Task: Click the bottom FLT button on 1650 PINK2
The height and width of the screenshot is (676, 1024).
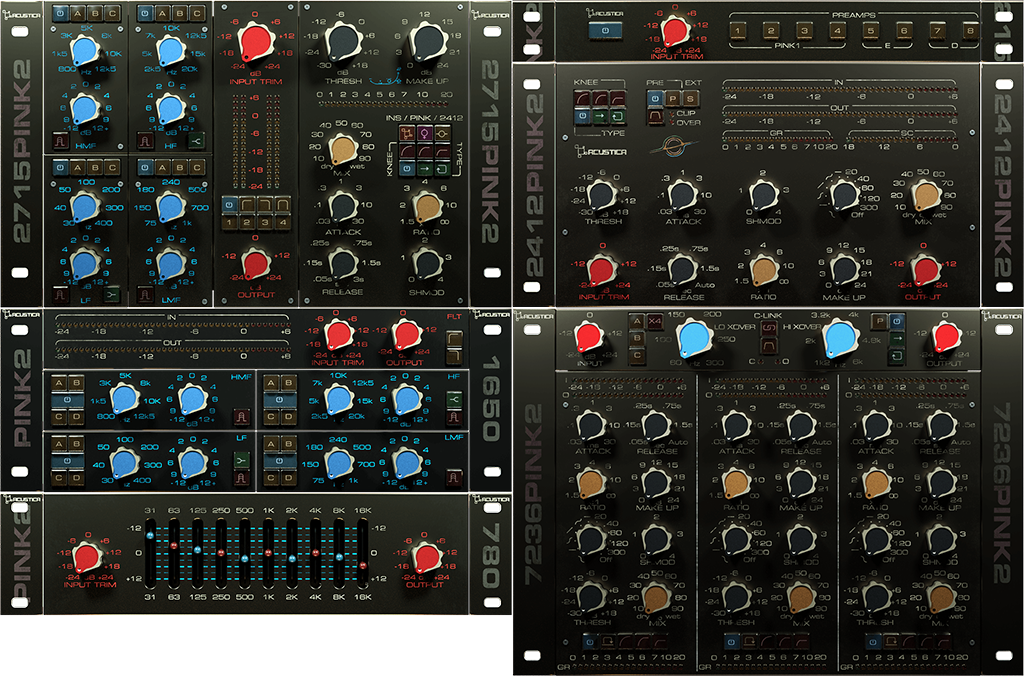Action: [x=455, y=355]
